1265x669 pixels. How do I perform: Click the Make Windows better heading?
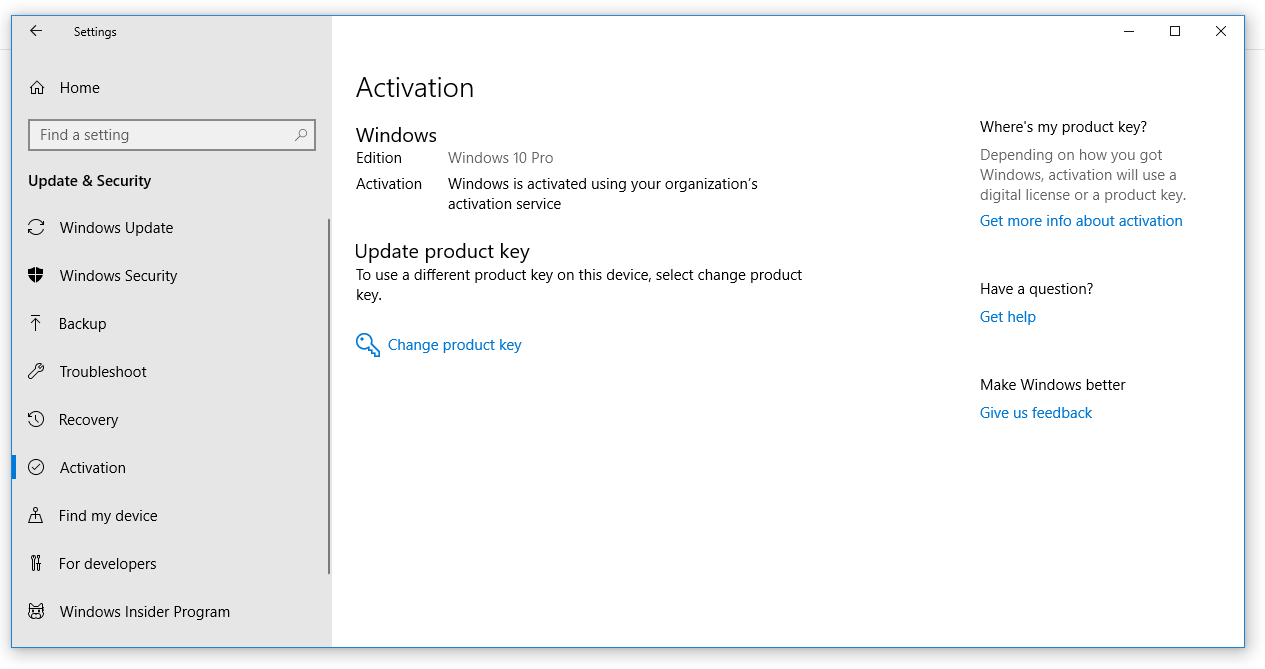point(1052,385)
